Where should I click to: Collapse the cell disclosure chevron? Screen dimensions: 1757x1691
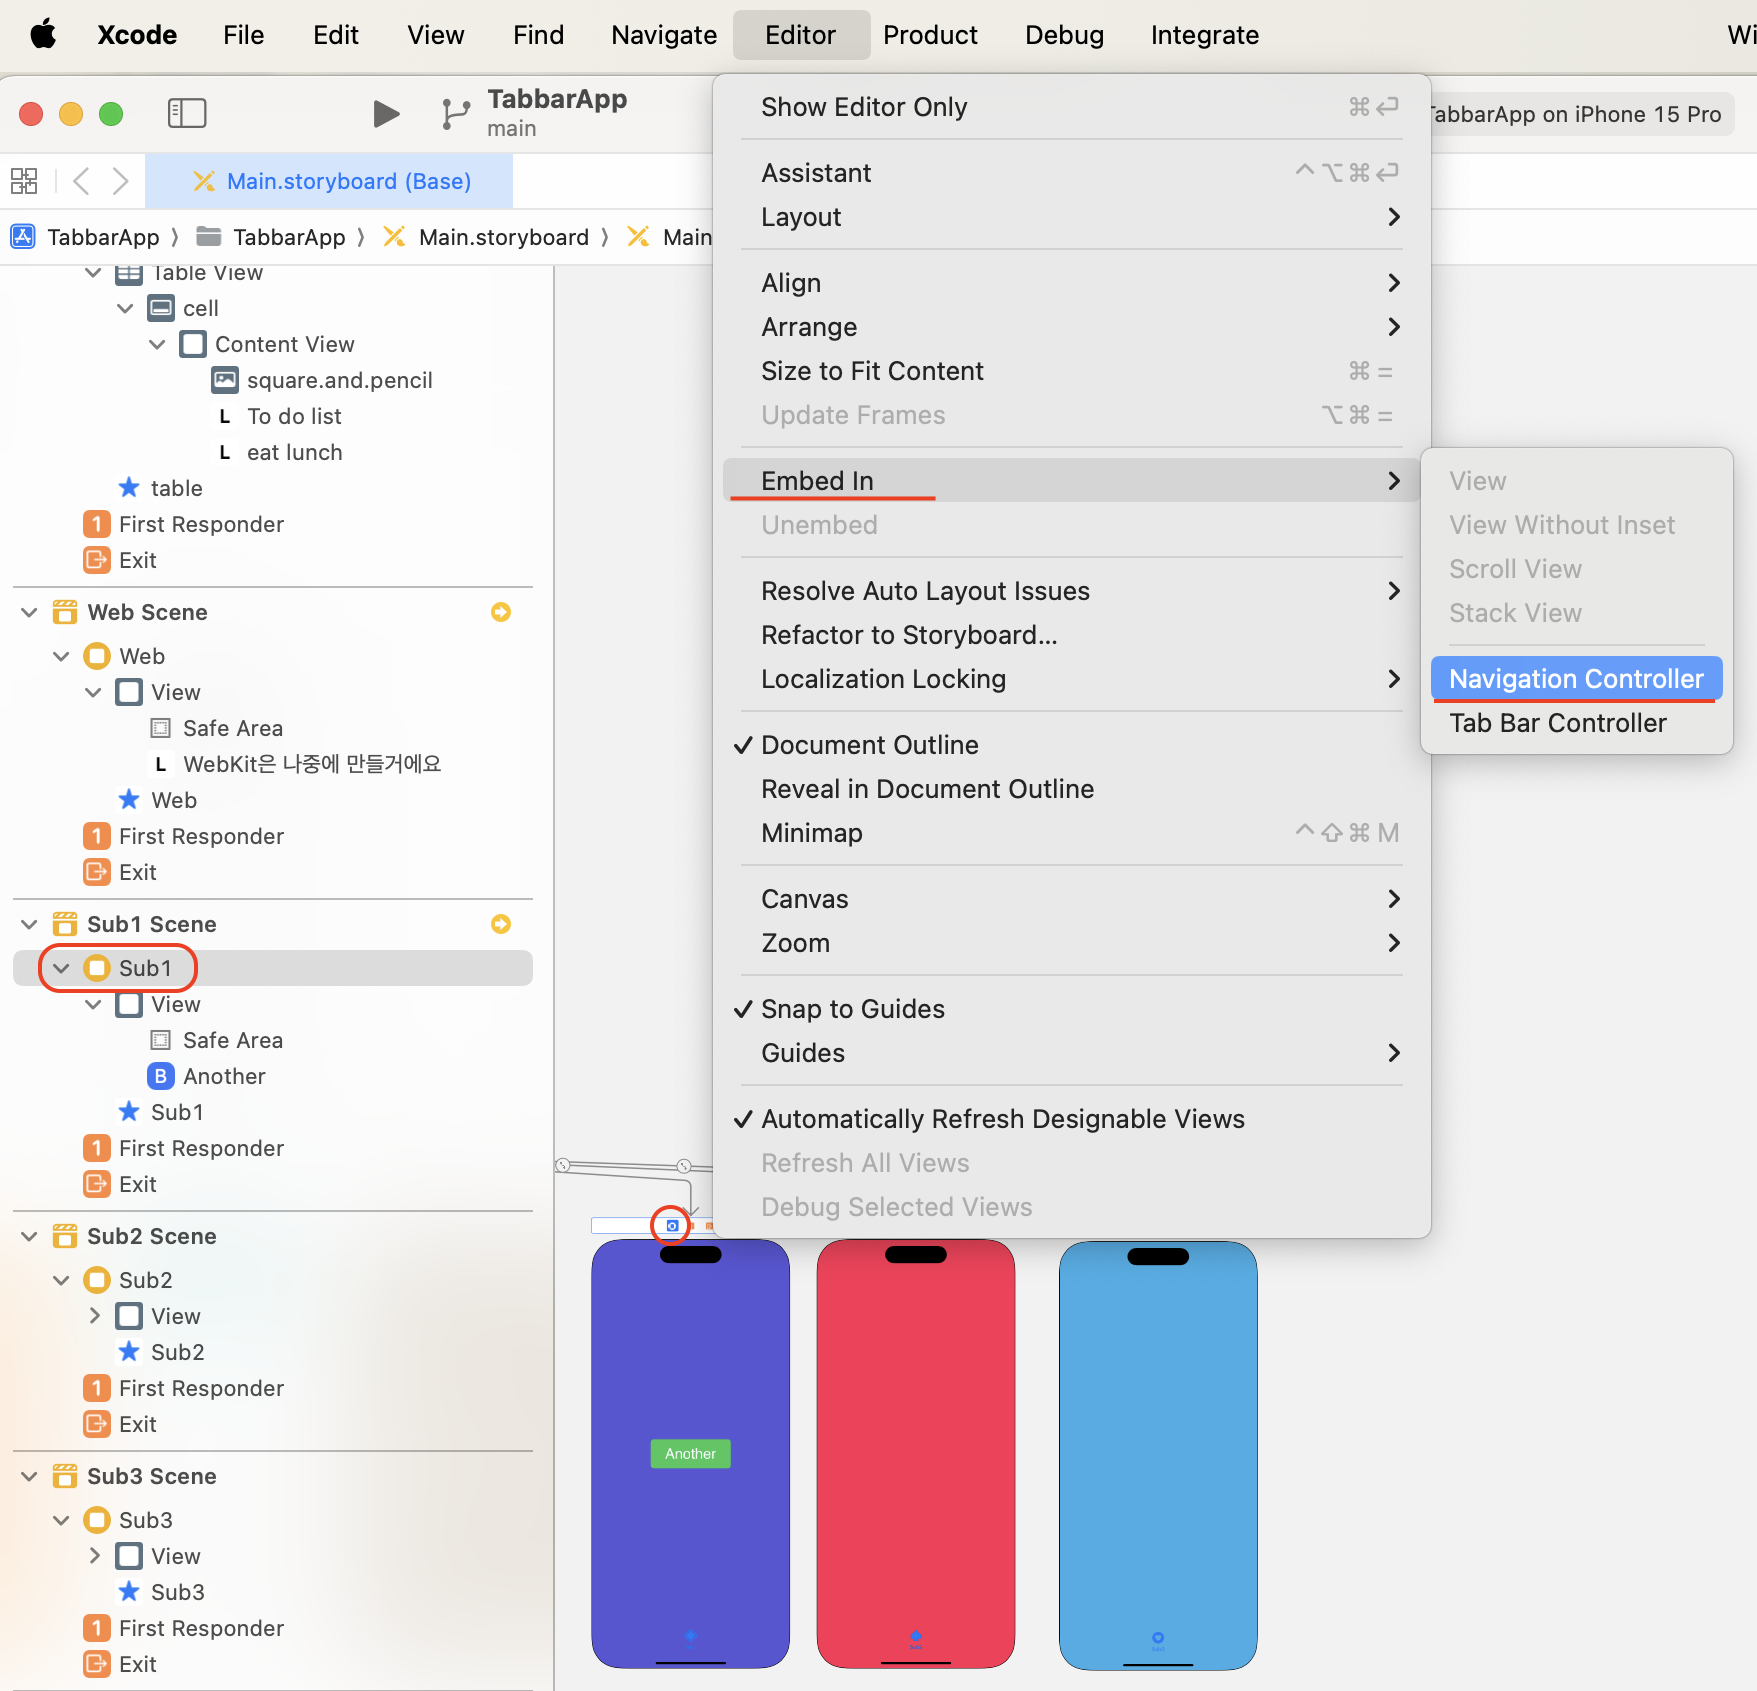(x=125, y=308)
